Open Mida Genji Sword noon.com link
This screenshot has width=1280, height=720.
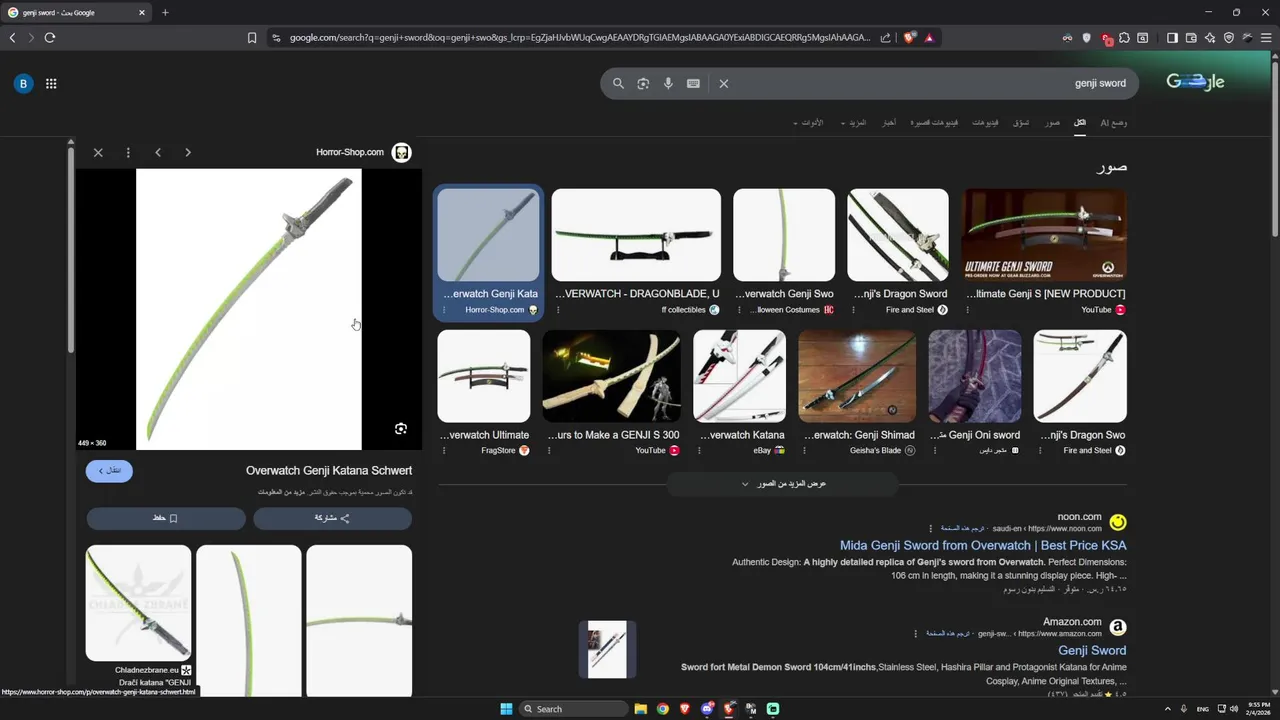pos(983,546)
